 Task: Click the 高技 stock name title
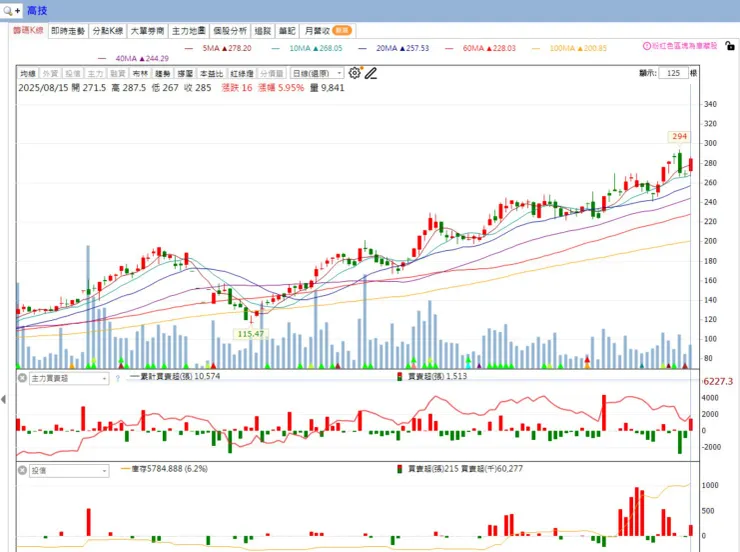(x=37, y=10)
